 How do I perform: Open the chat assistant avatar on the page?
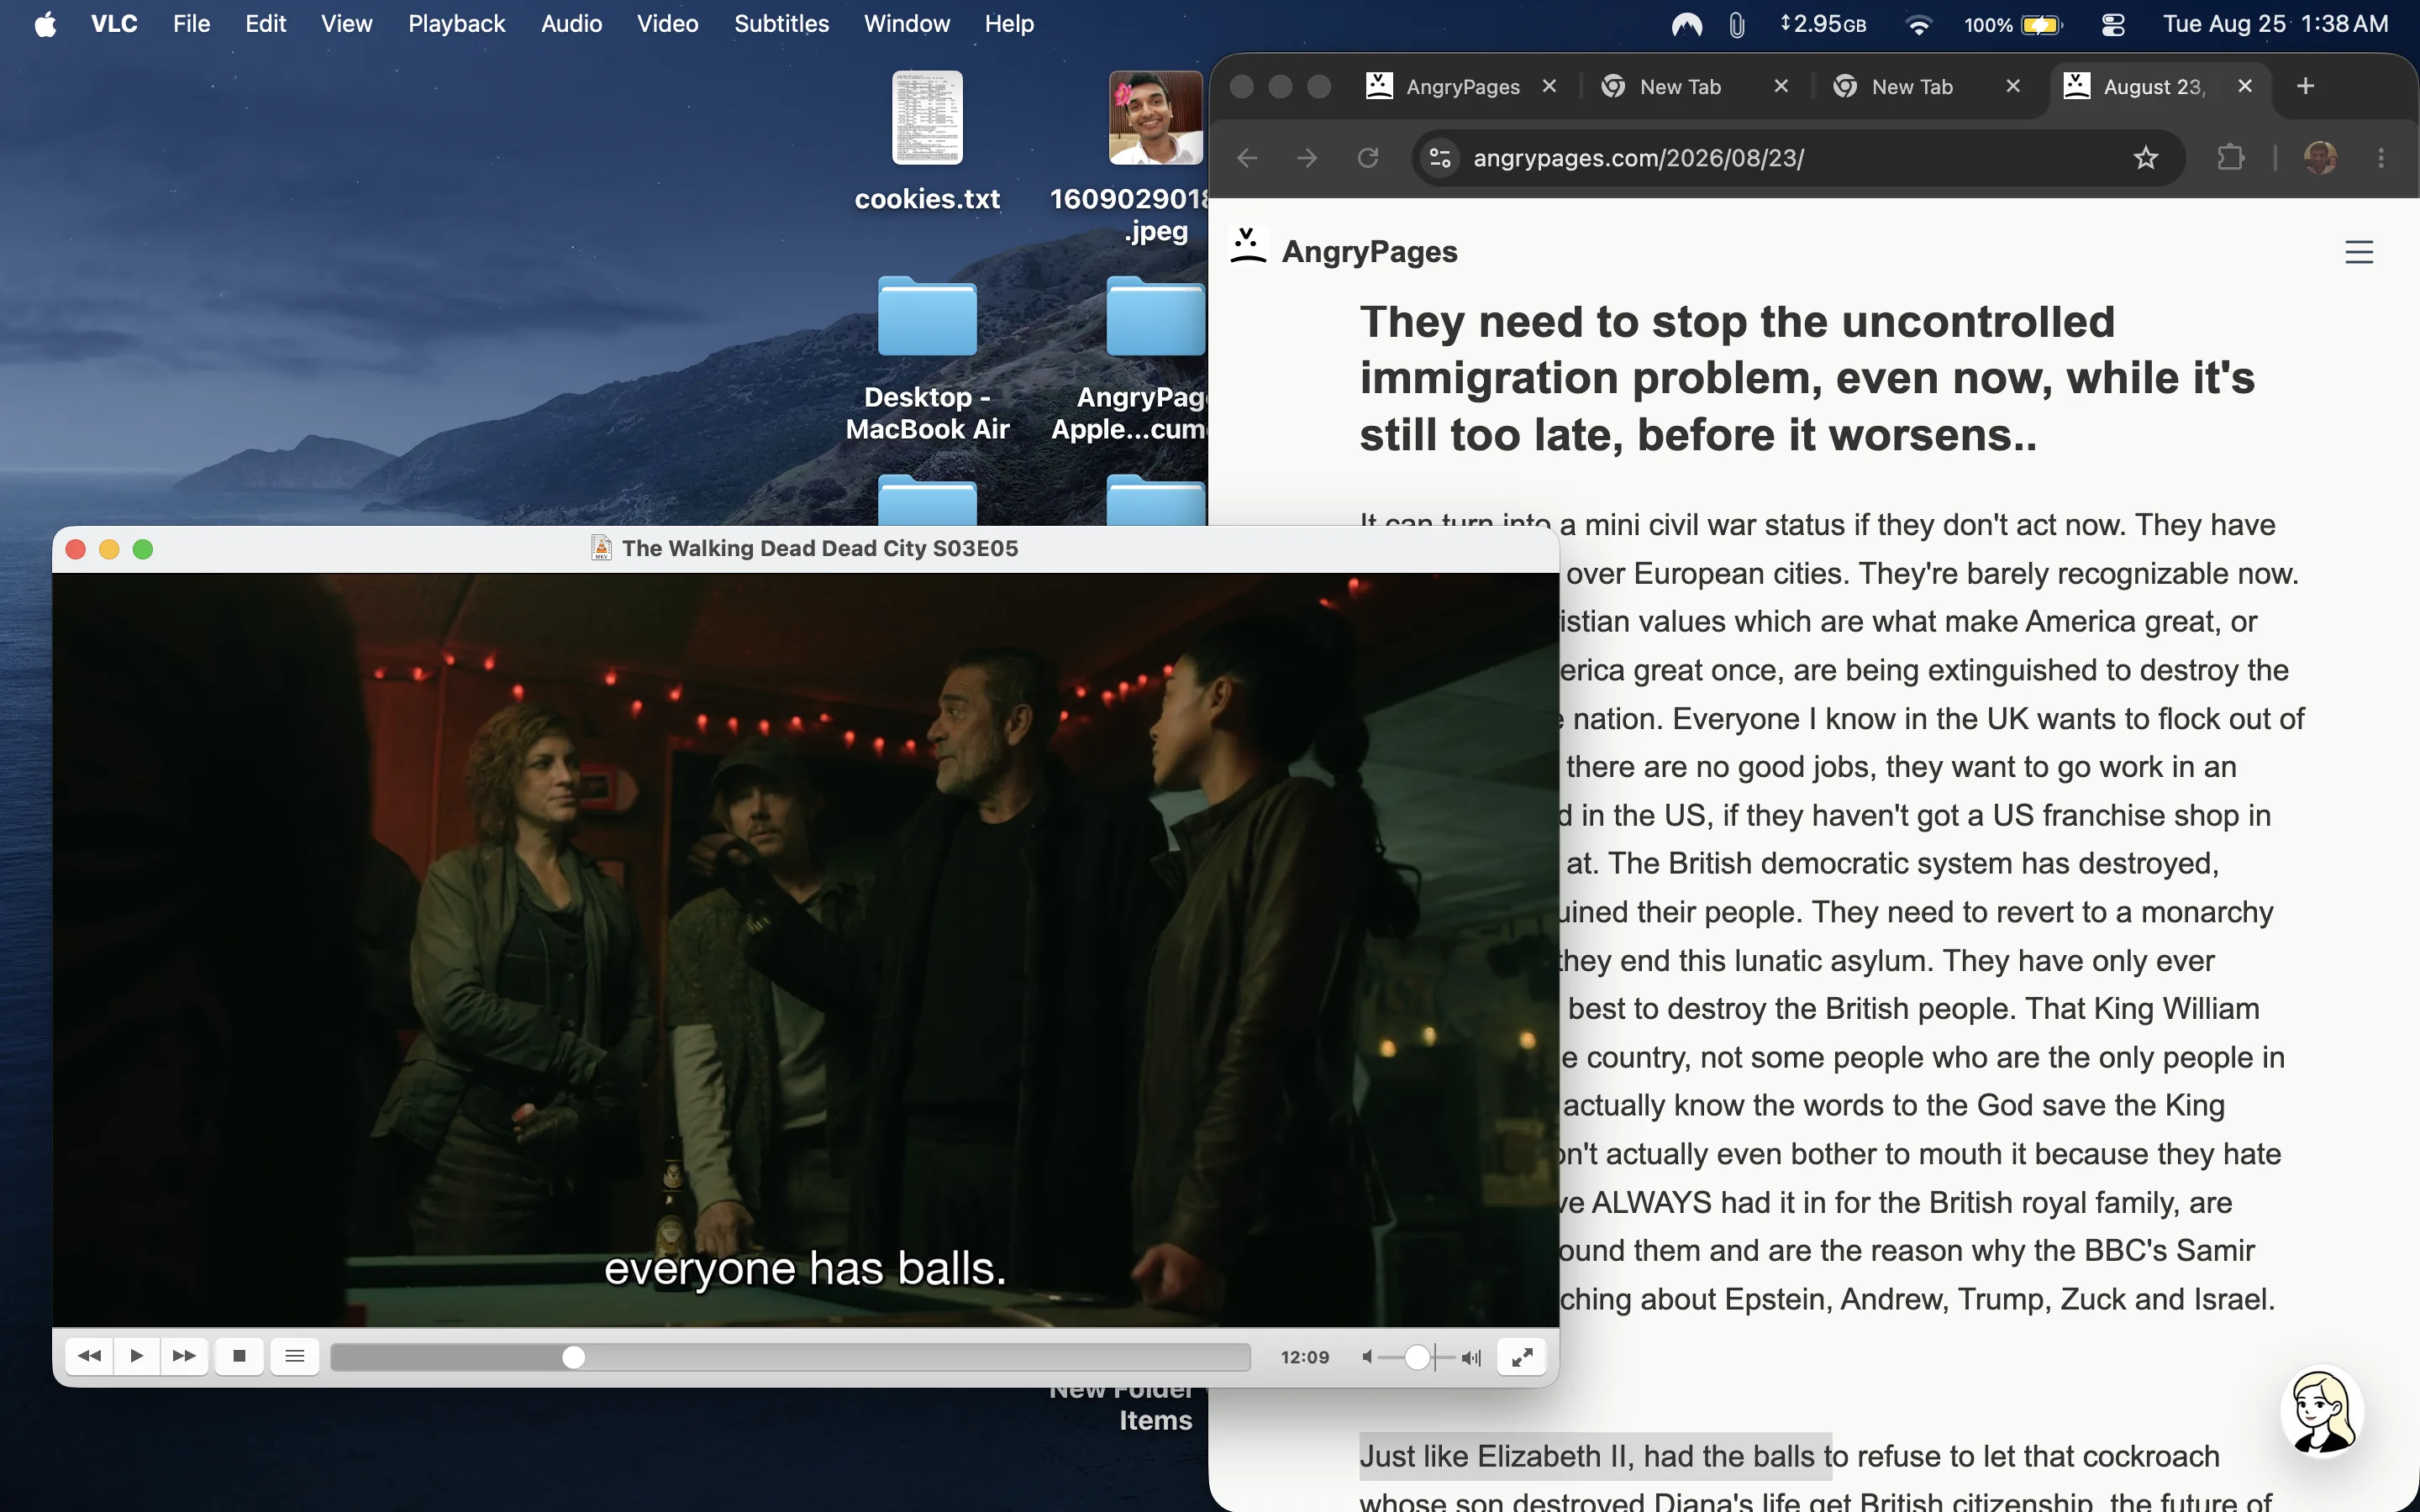click(2322, 1411)
